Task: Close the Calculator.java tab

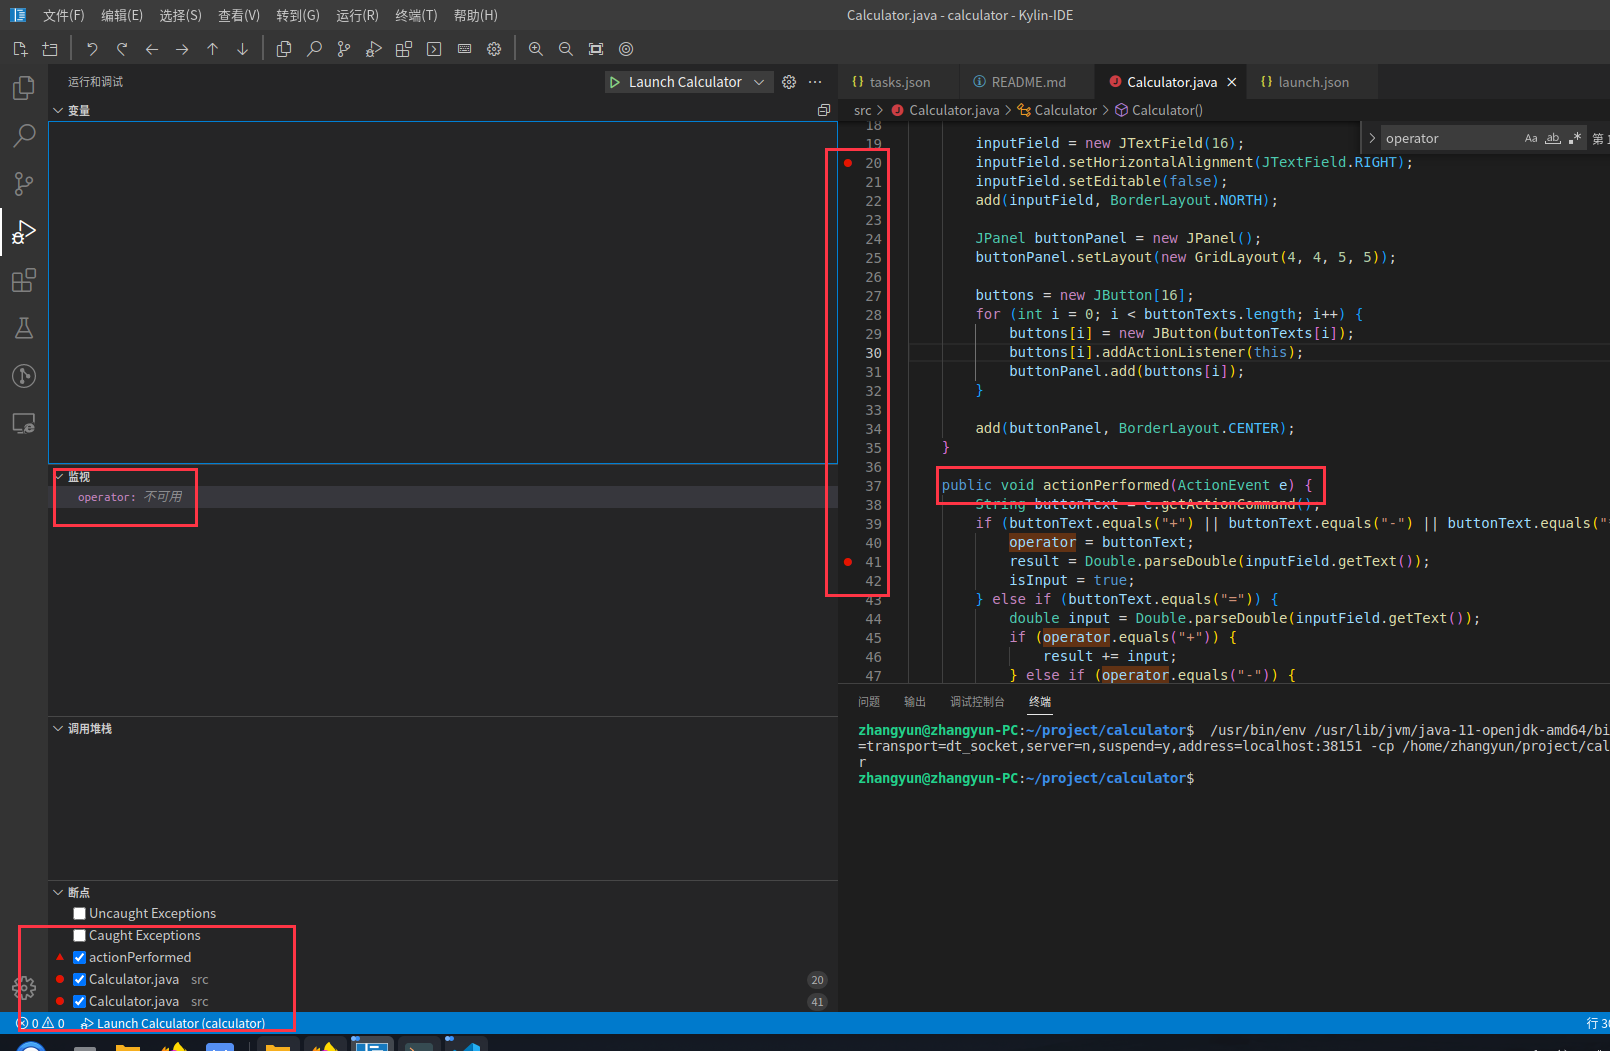Action: (1232, 82)
